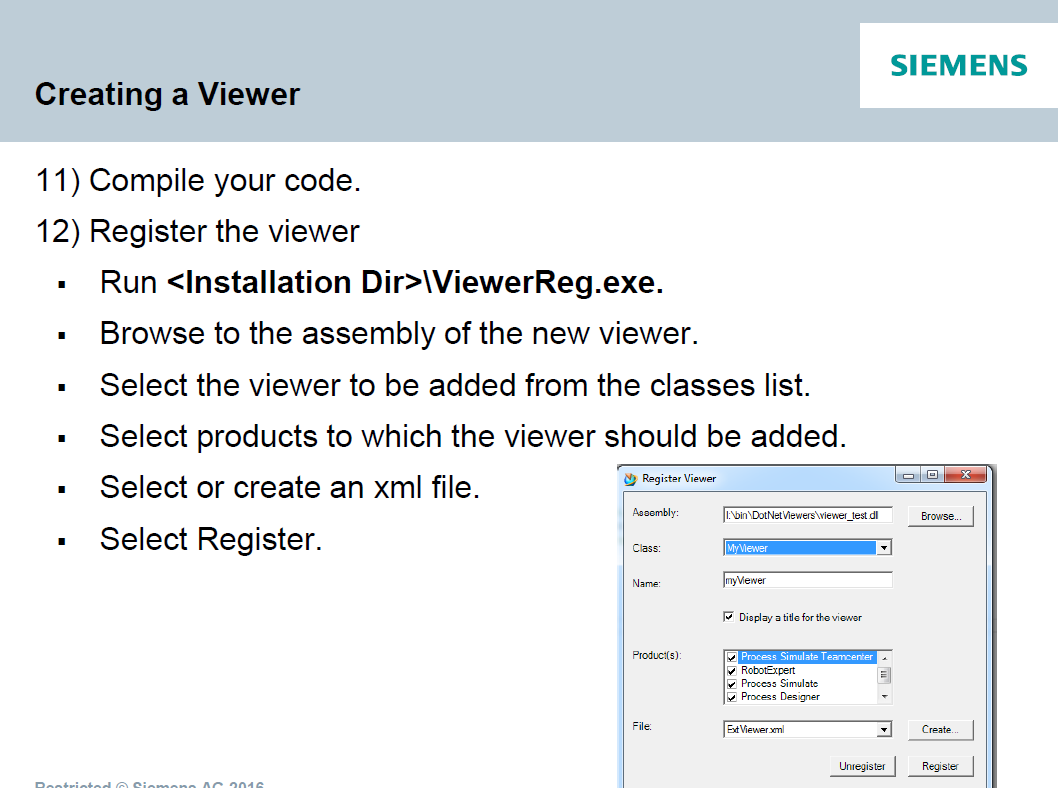Uncheck 'Display a title for the viewer'
Screen dimensions: 1058x788
(728, 617)
